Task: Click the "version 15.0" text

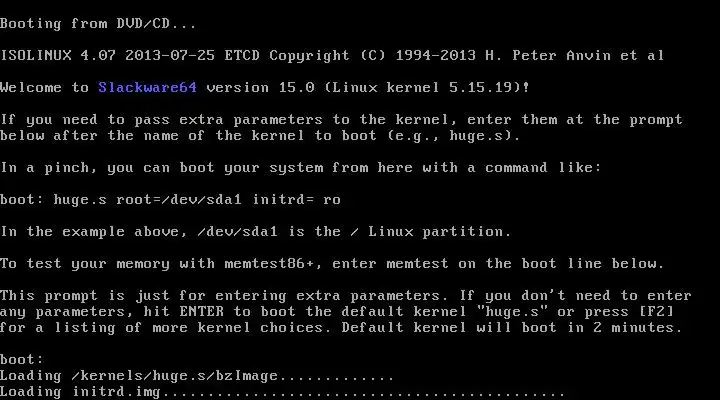Action: 260,87
